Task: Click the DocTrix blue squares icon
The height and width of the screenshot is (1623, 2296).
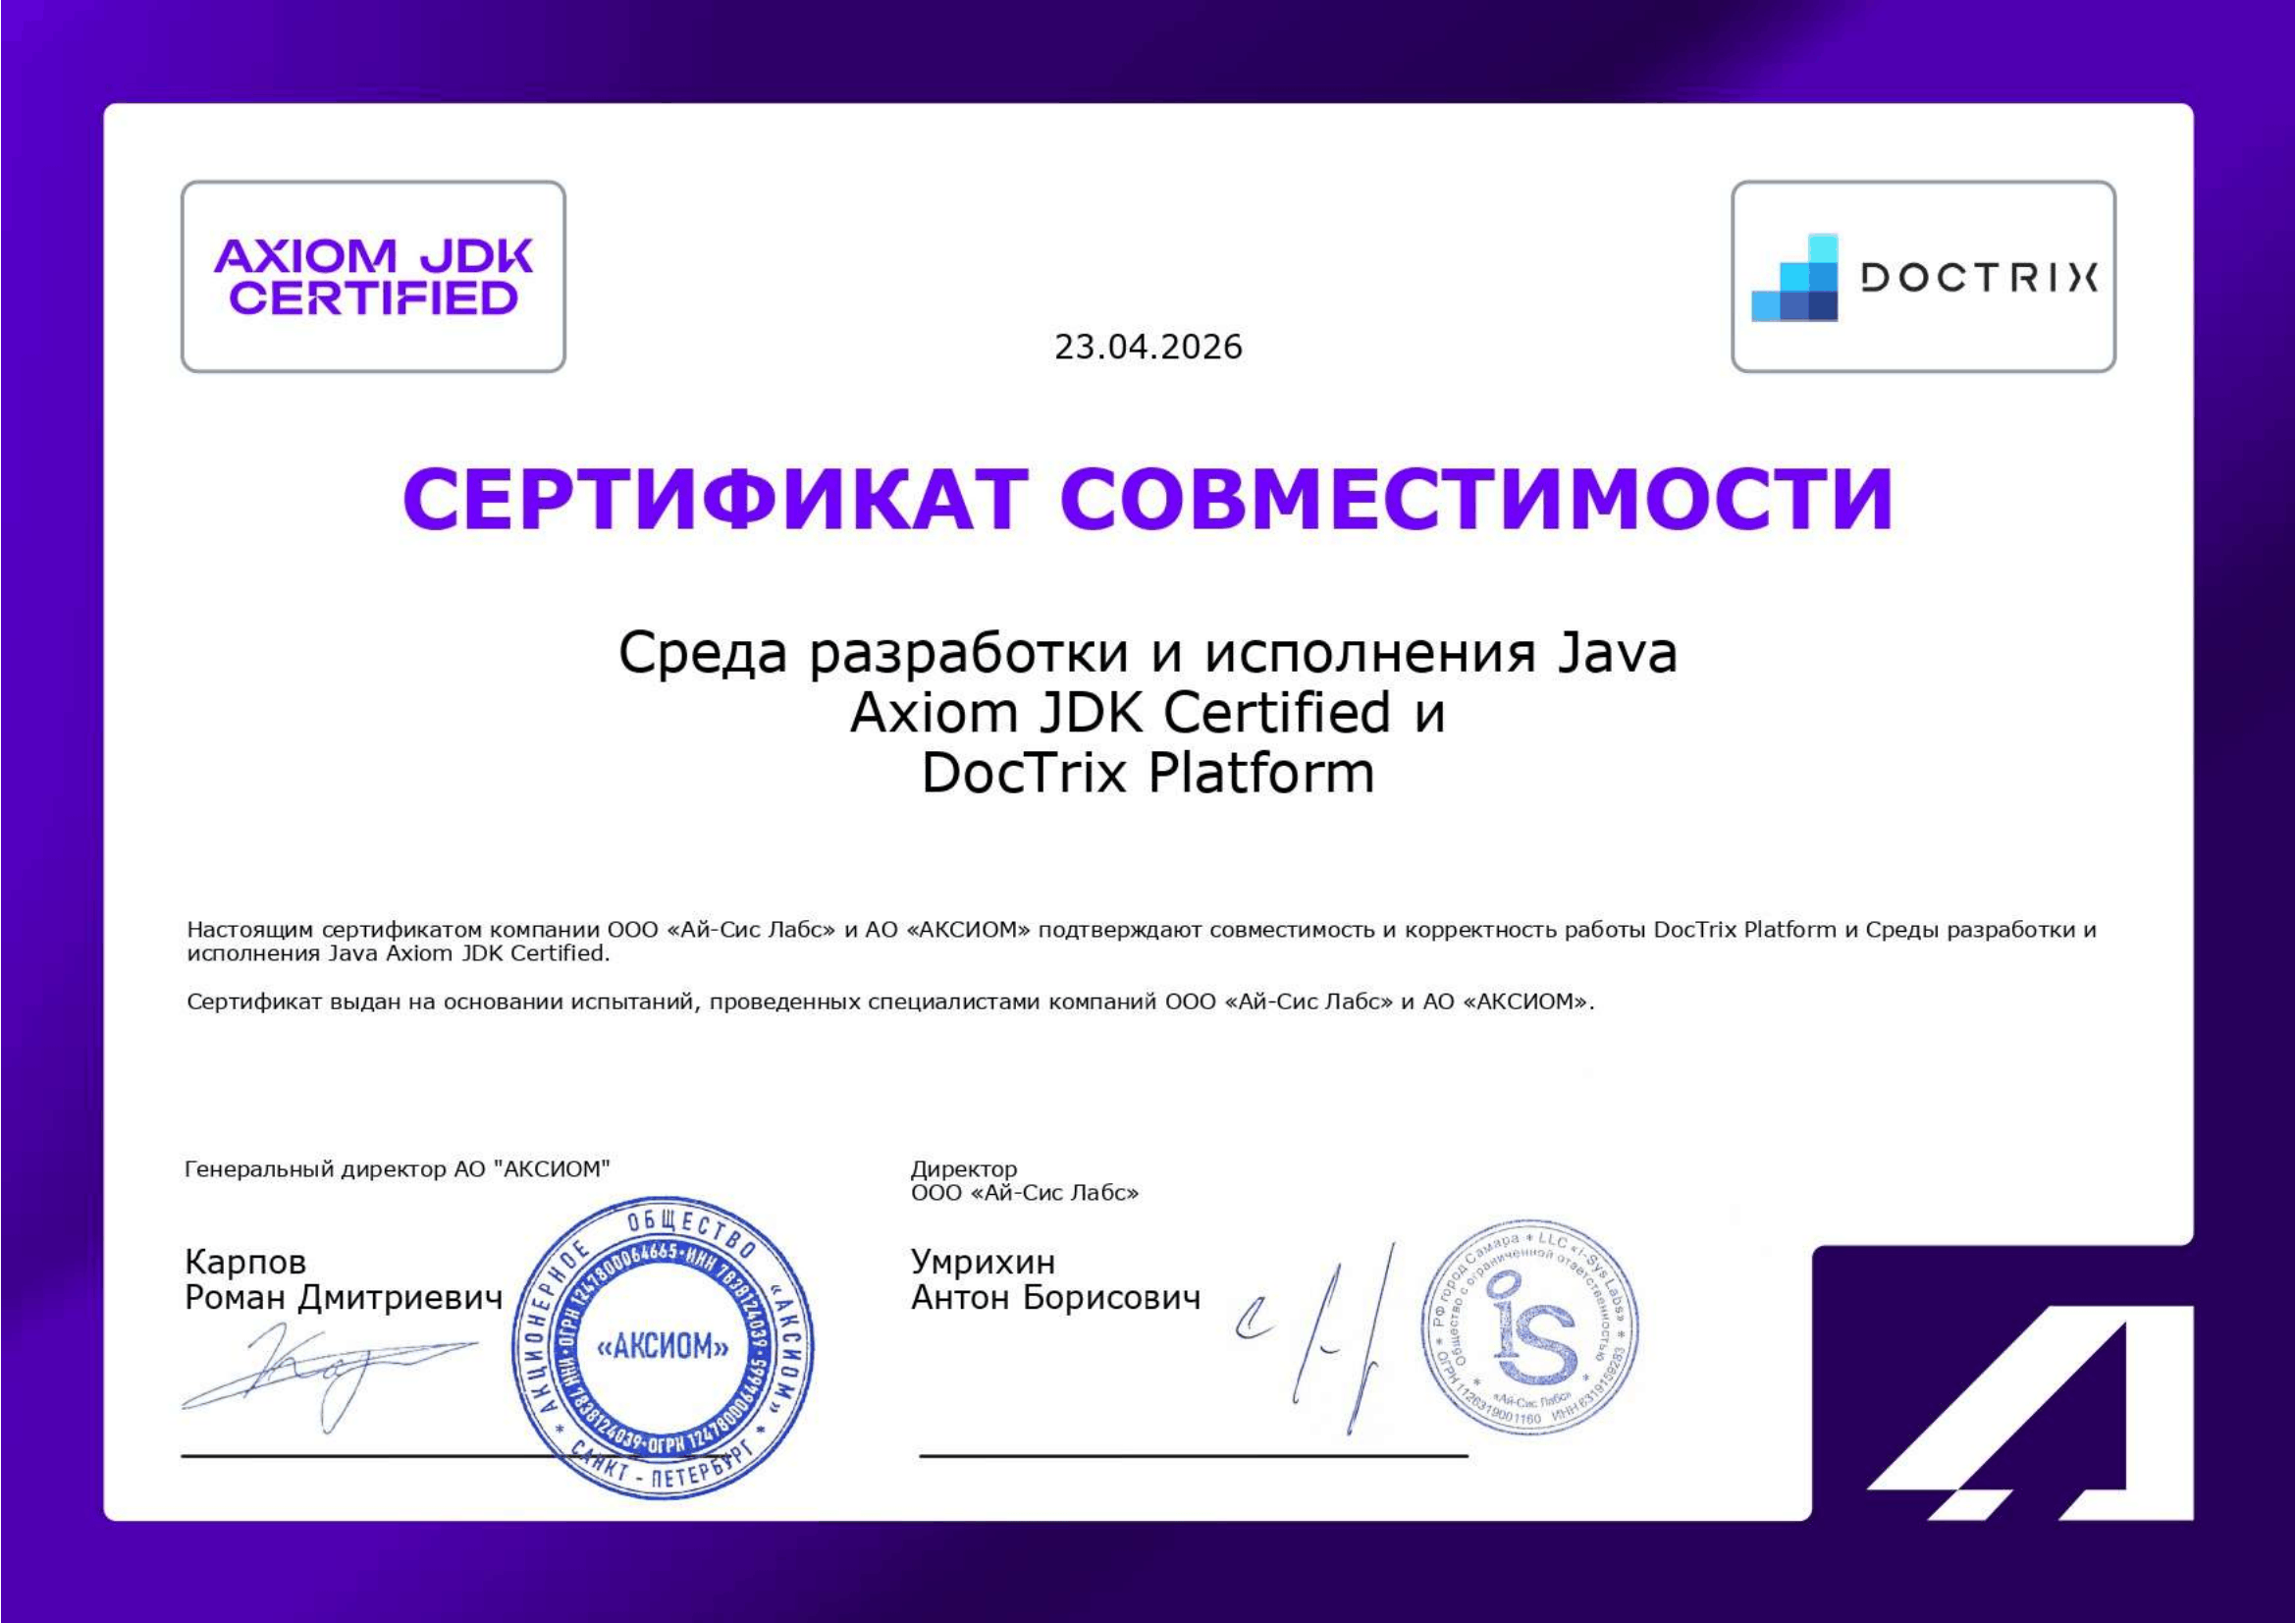Action: (1794, 278)
